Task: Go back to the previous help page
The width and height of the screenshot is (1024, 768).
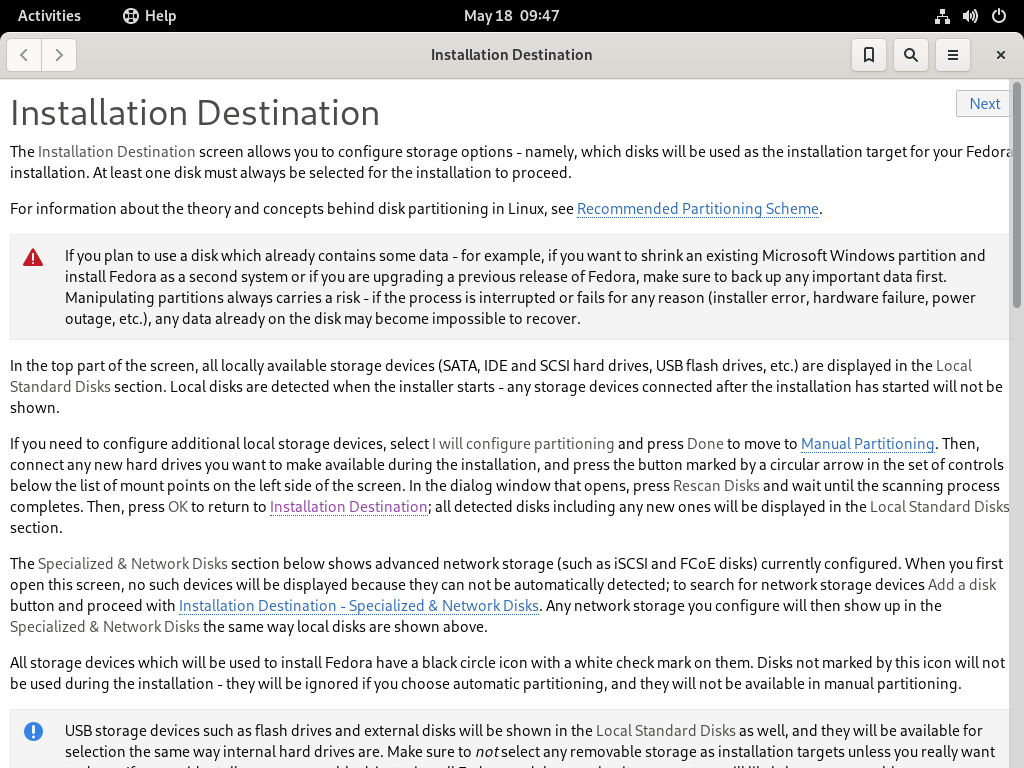Action: pos(24,55)
